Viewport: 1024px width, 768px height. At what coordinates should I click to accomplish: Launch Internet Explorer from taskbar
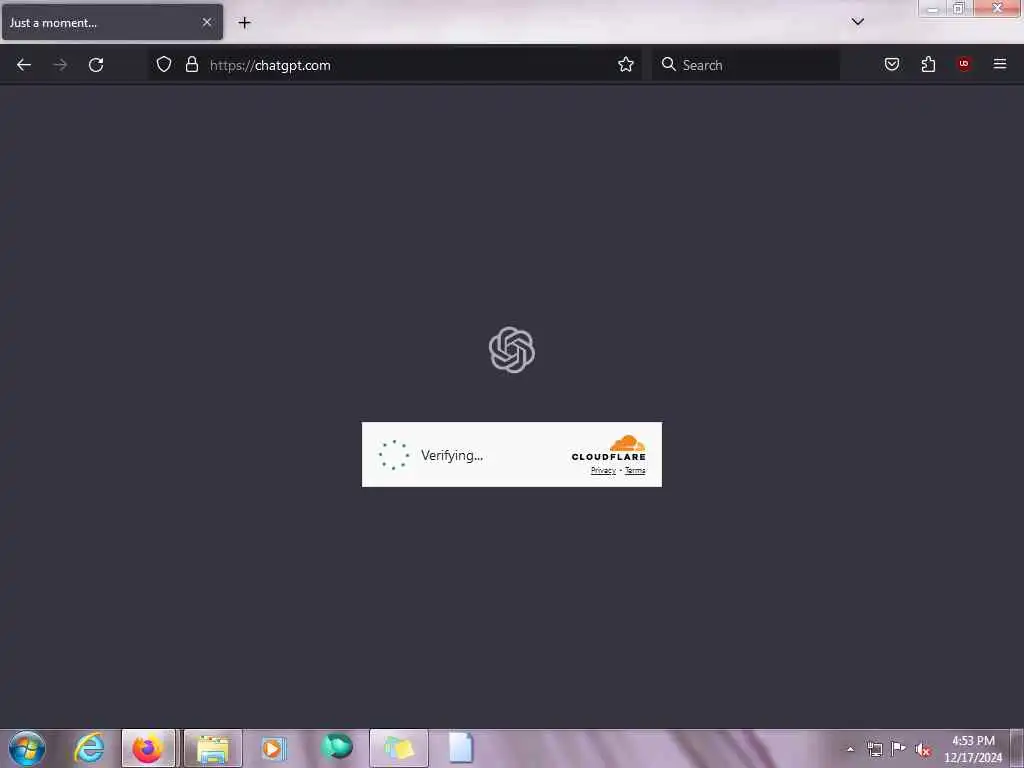tap(89, 748)
